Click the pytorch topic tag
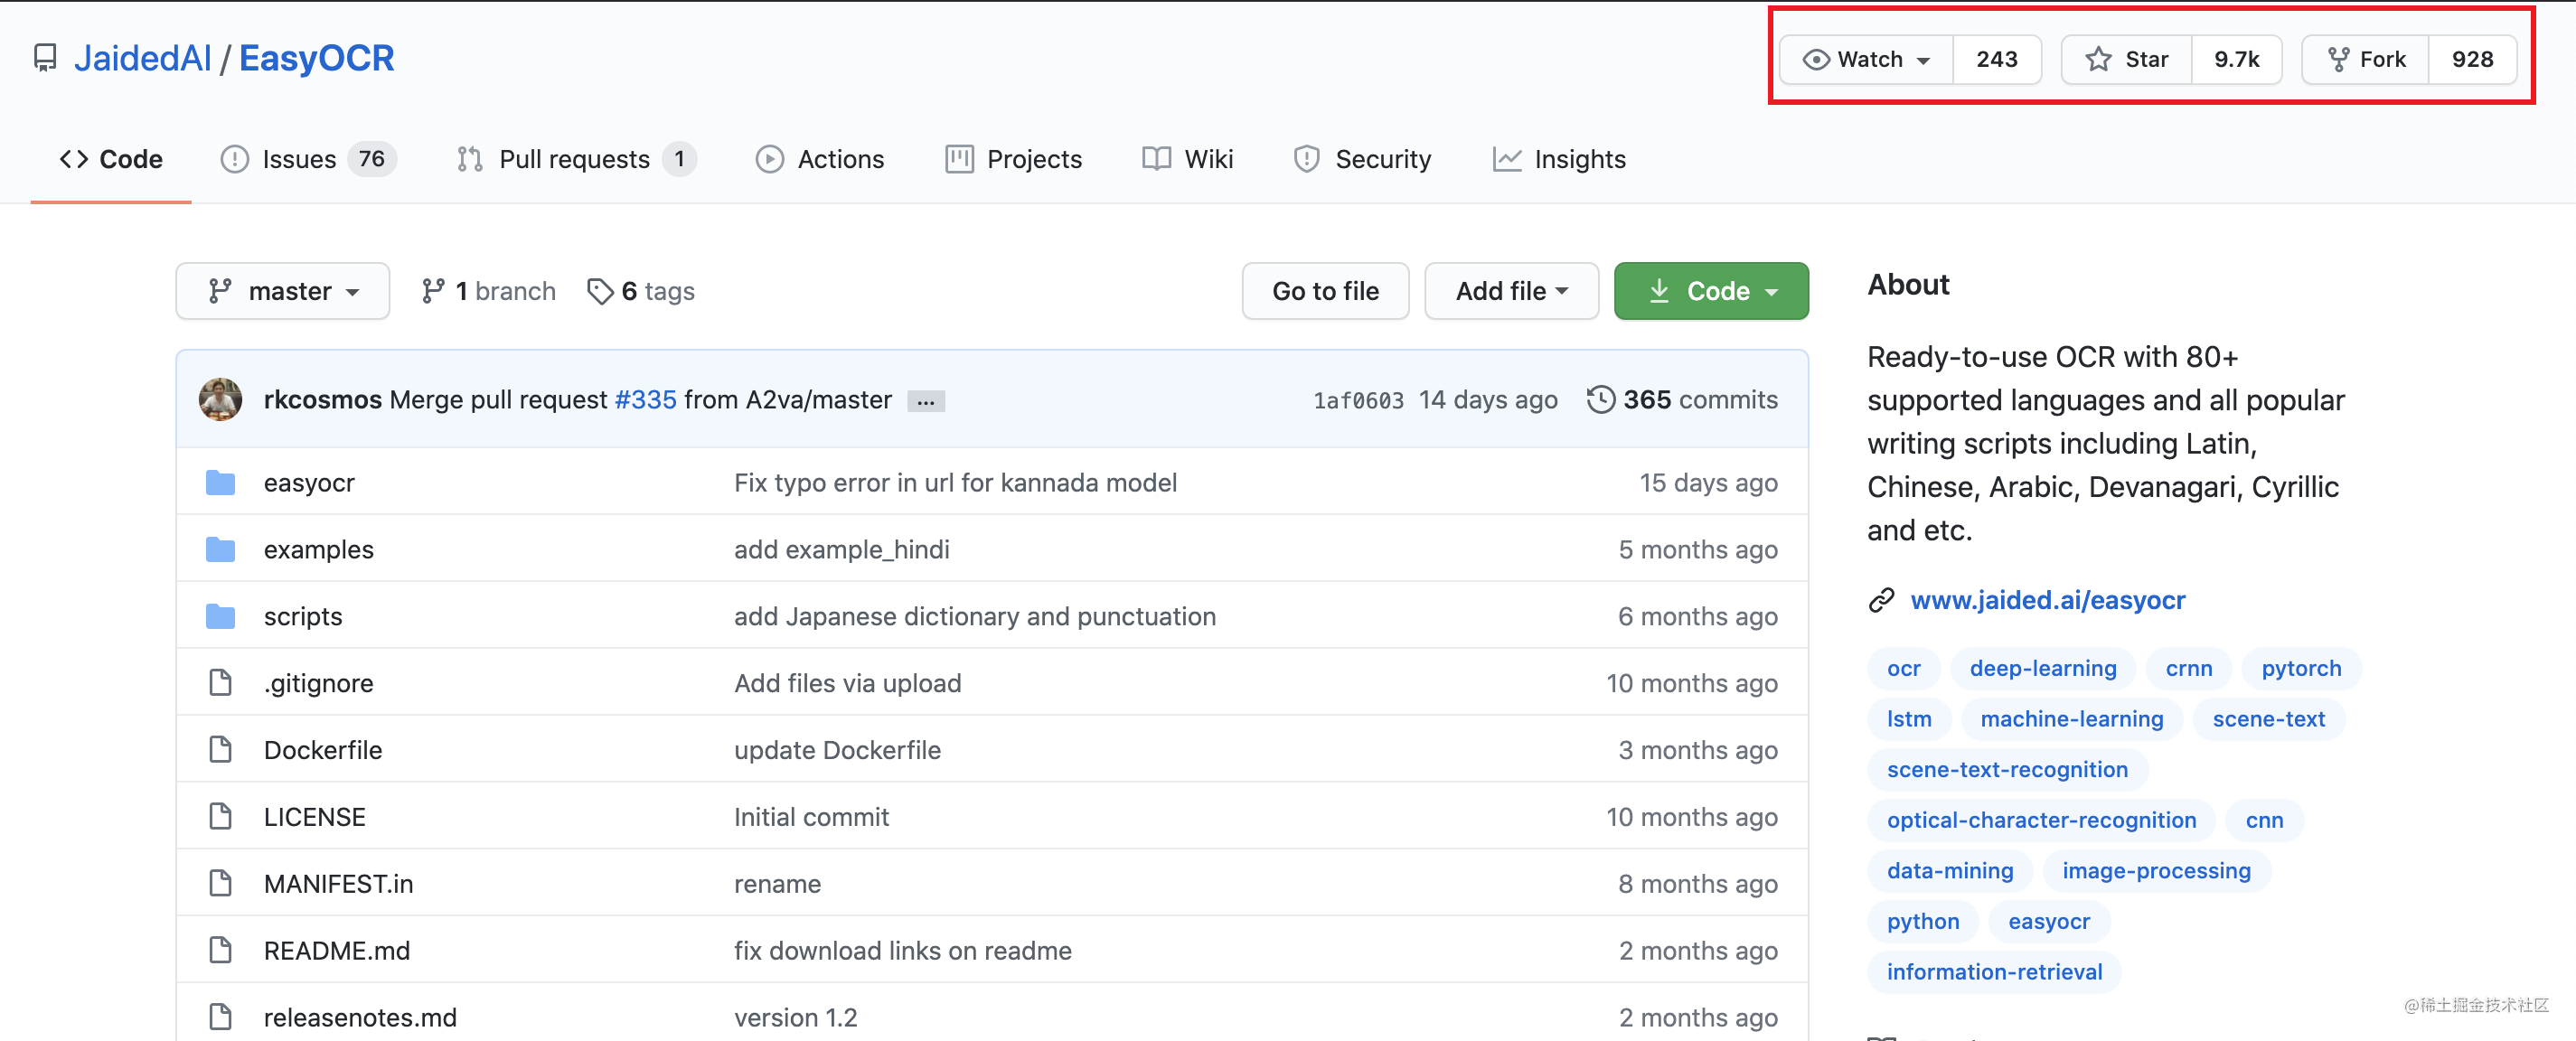Image resolution: width=2576 pixels, height=1041 pixels. click(x=2301, y=668)
